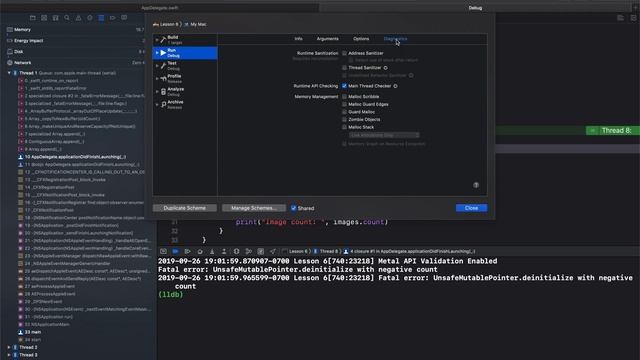Screen dimensions: 640x360
Task: Open the Breakpoint navigator icon
Action: pos(113,18)
